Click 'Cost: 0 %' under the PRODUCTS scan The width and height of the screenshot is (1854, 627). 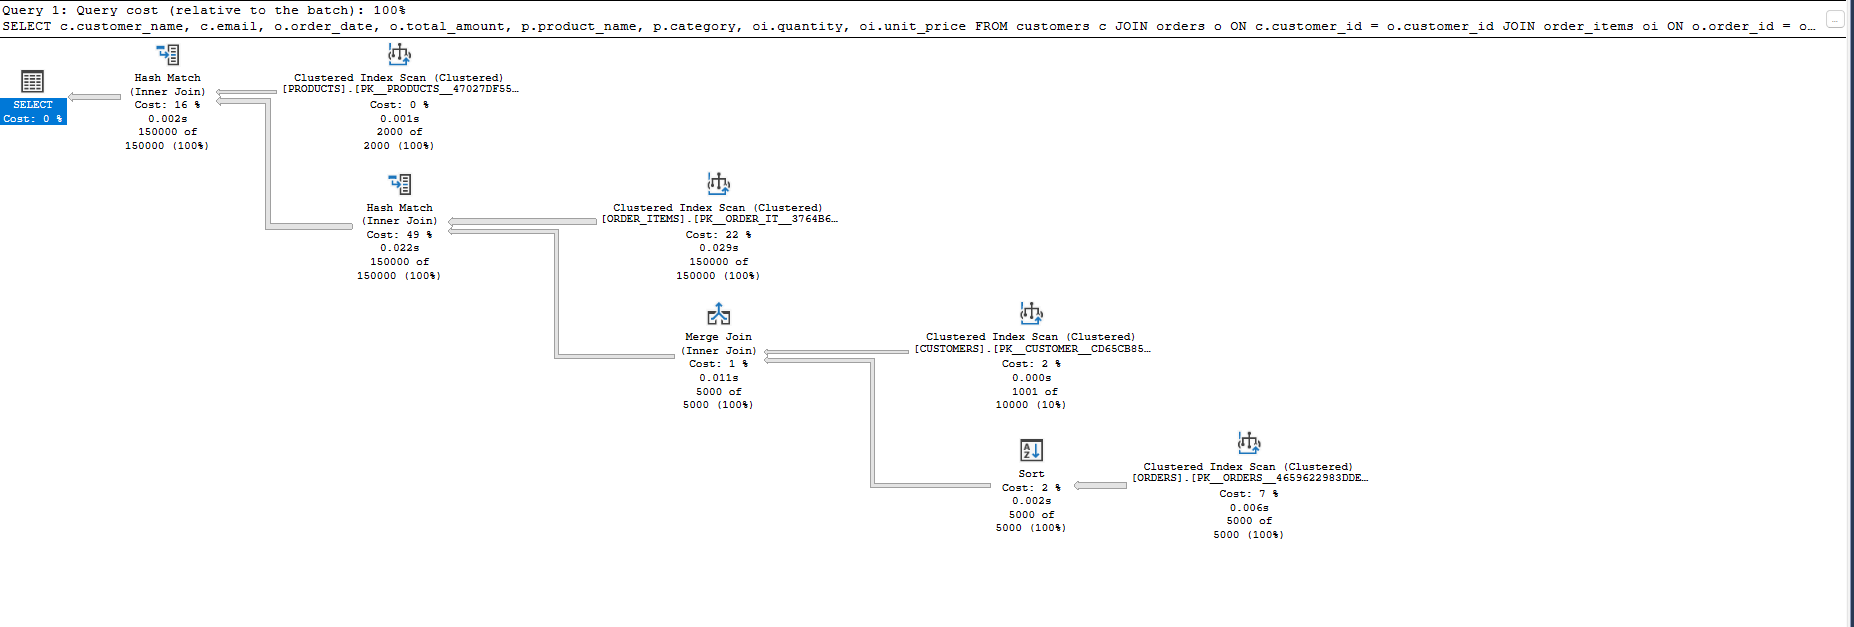(400, 105)
